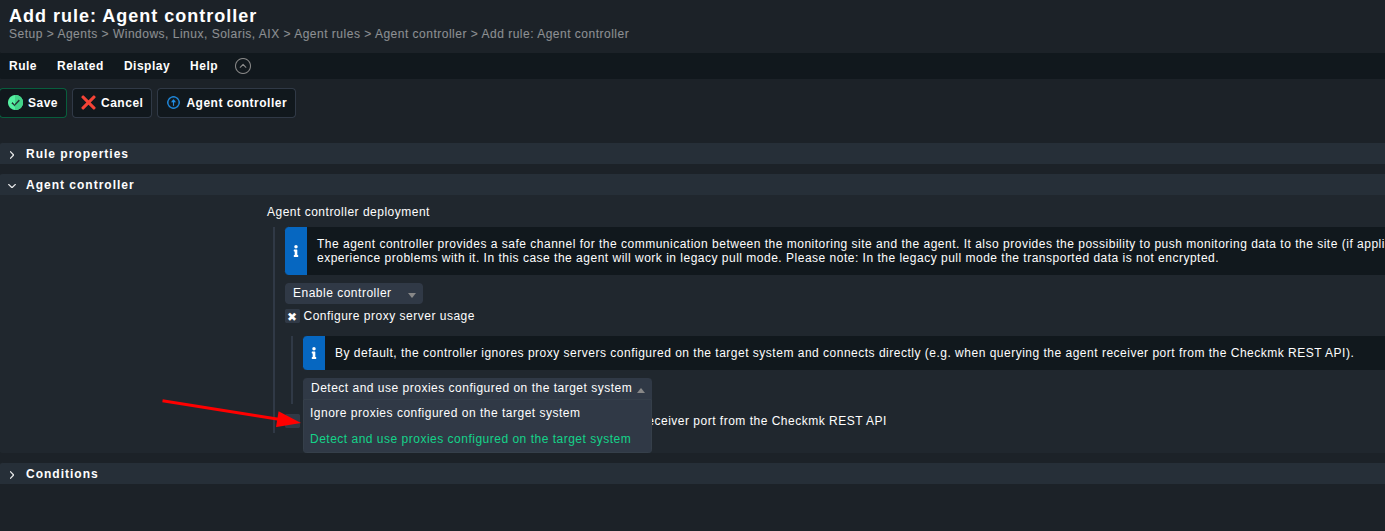Viewport: 1385px width, 531px height.
Task: Choose the green Detect and use proxies option
Action: 470,439
